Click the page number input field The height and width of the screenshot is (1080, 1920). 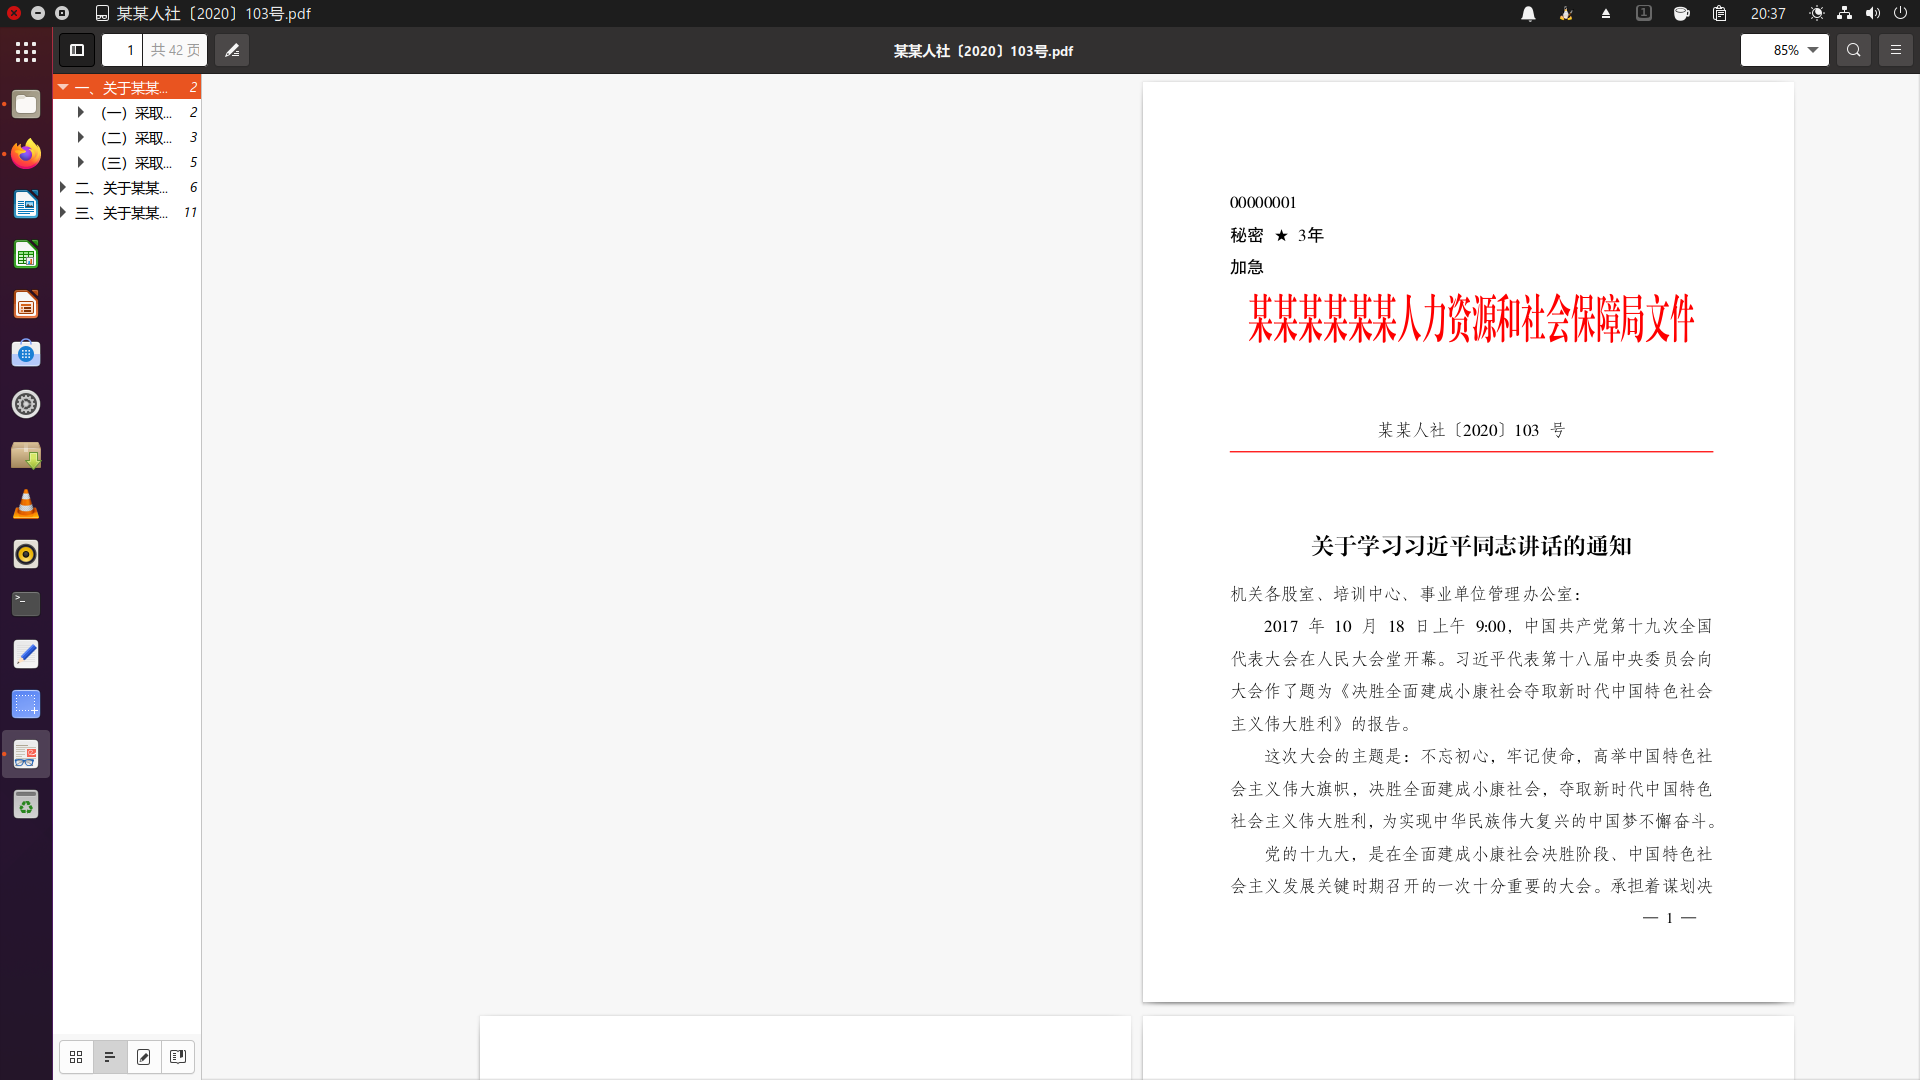[122, 50]
